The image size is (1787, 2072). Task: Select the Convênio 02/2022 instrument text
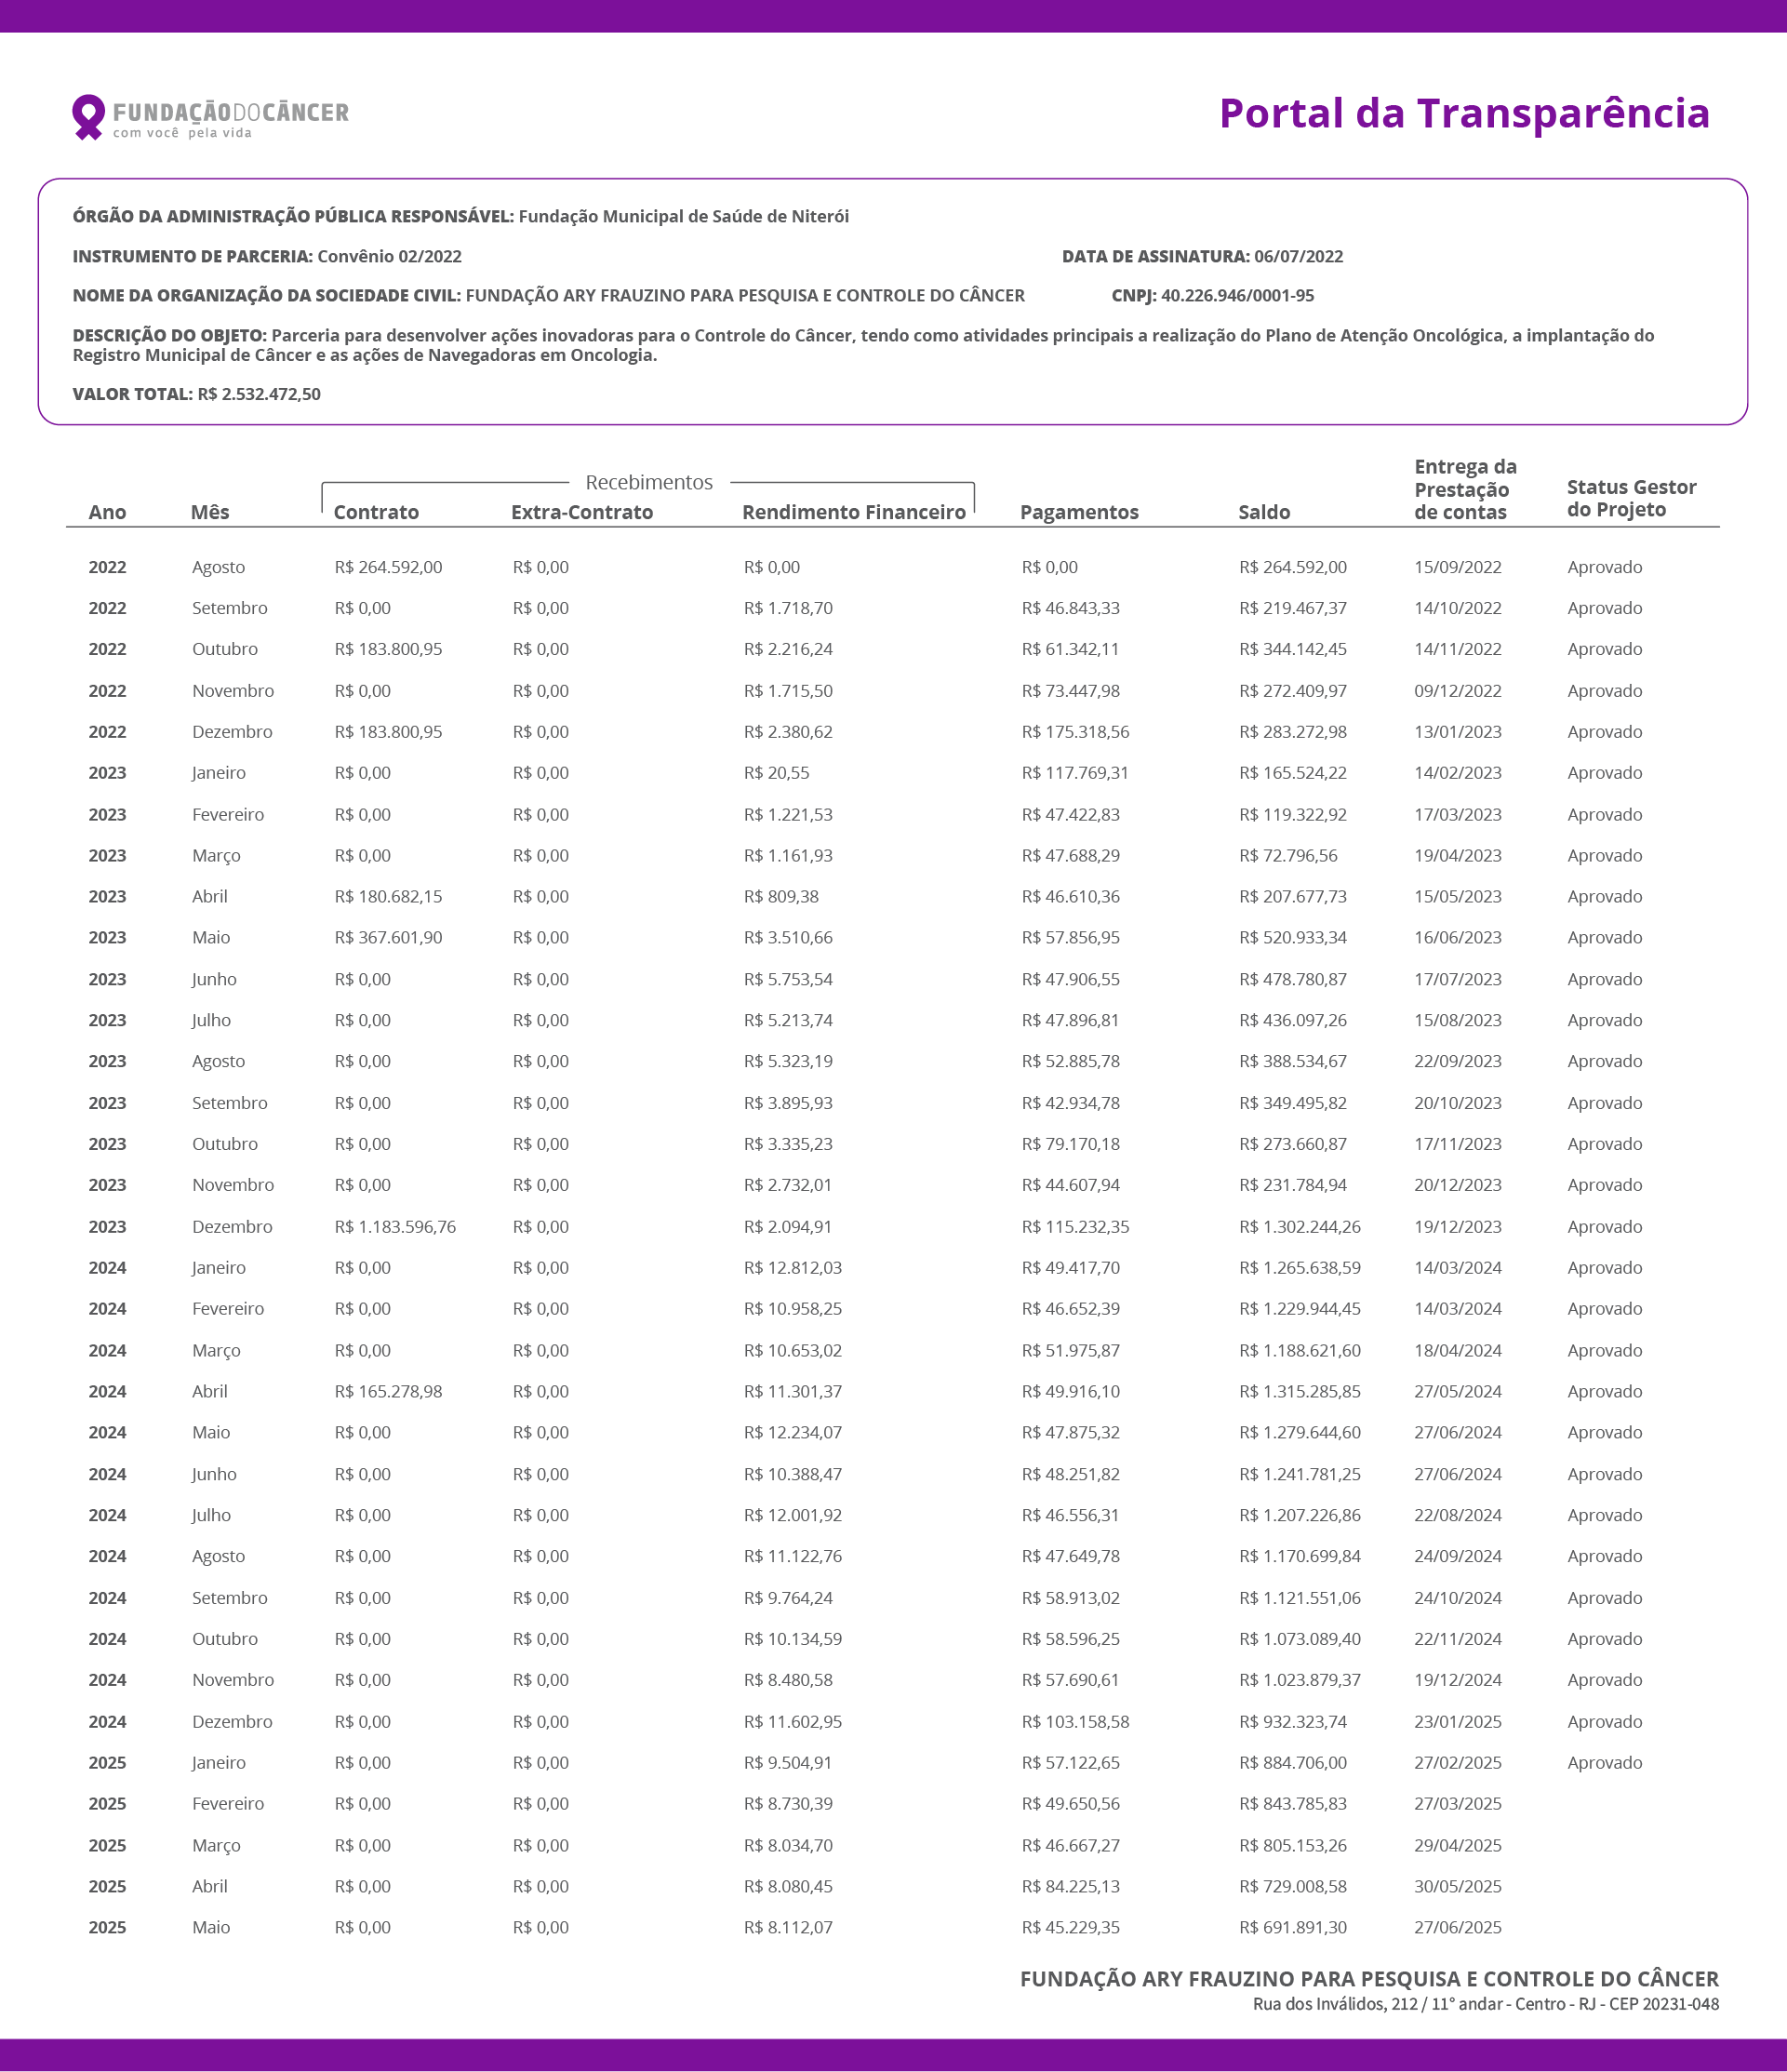389,256
